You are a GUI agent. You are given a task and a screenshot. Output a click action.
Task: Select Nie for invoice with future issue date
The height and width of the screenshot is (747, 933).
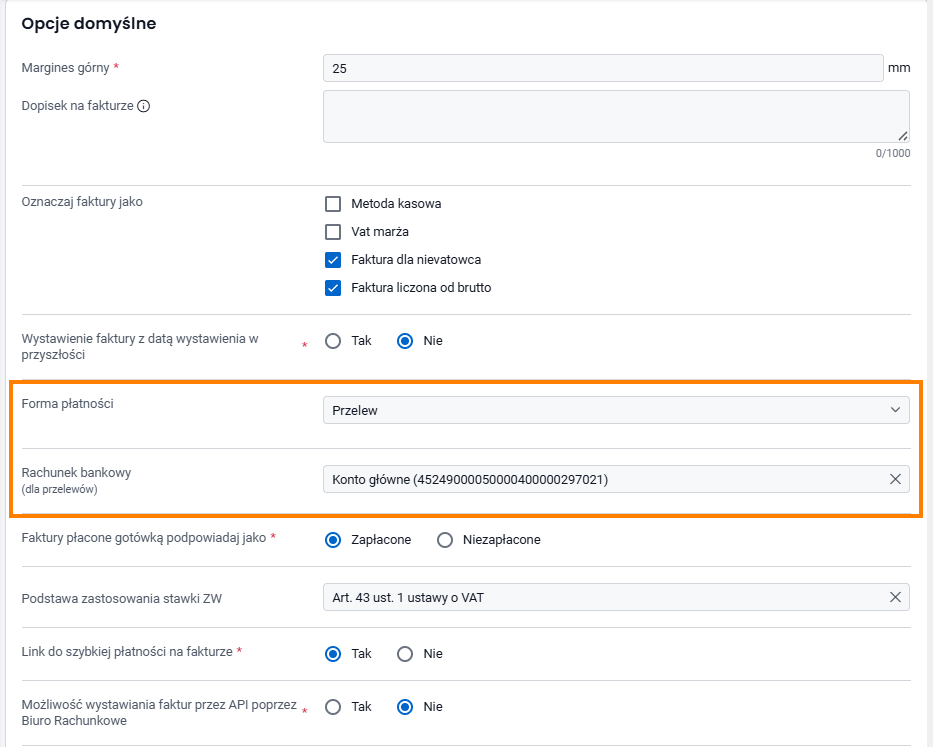coord(405,341)
